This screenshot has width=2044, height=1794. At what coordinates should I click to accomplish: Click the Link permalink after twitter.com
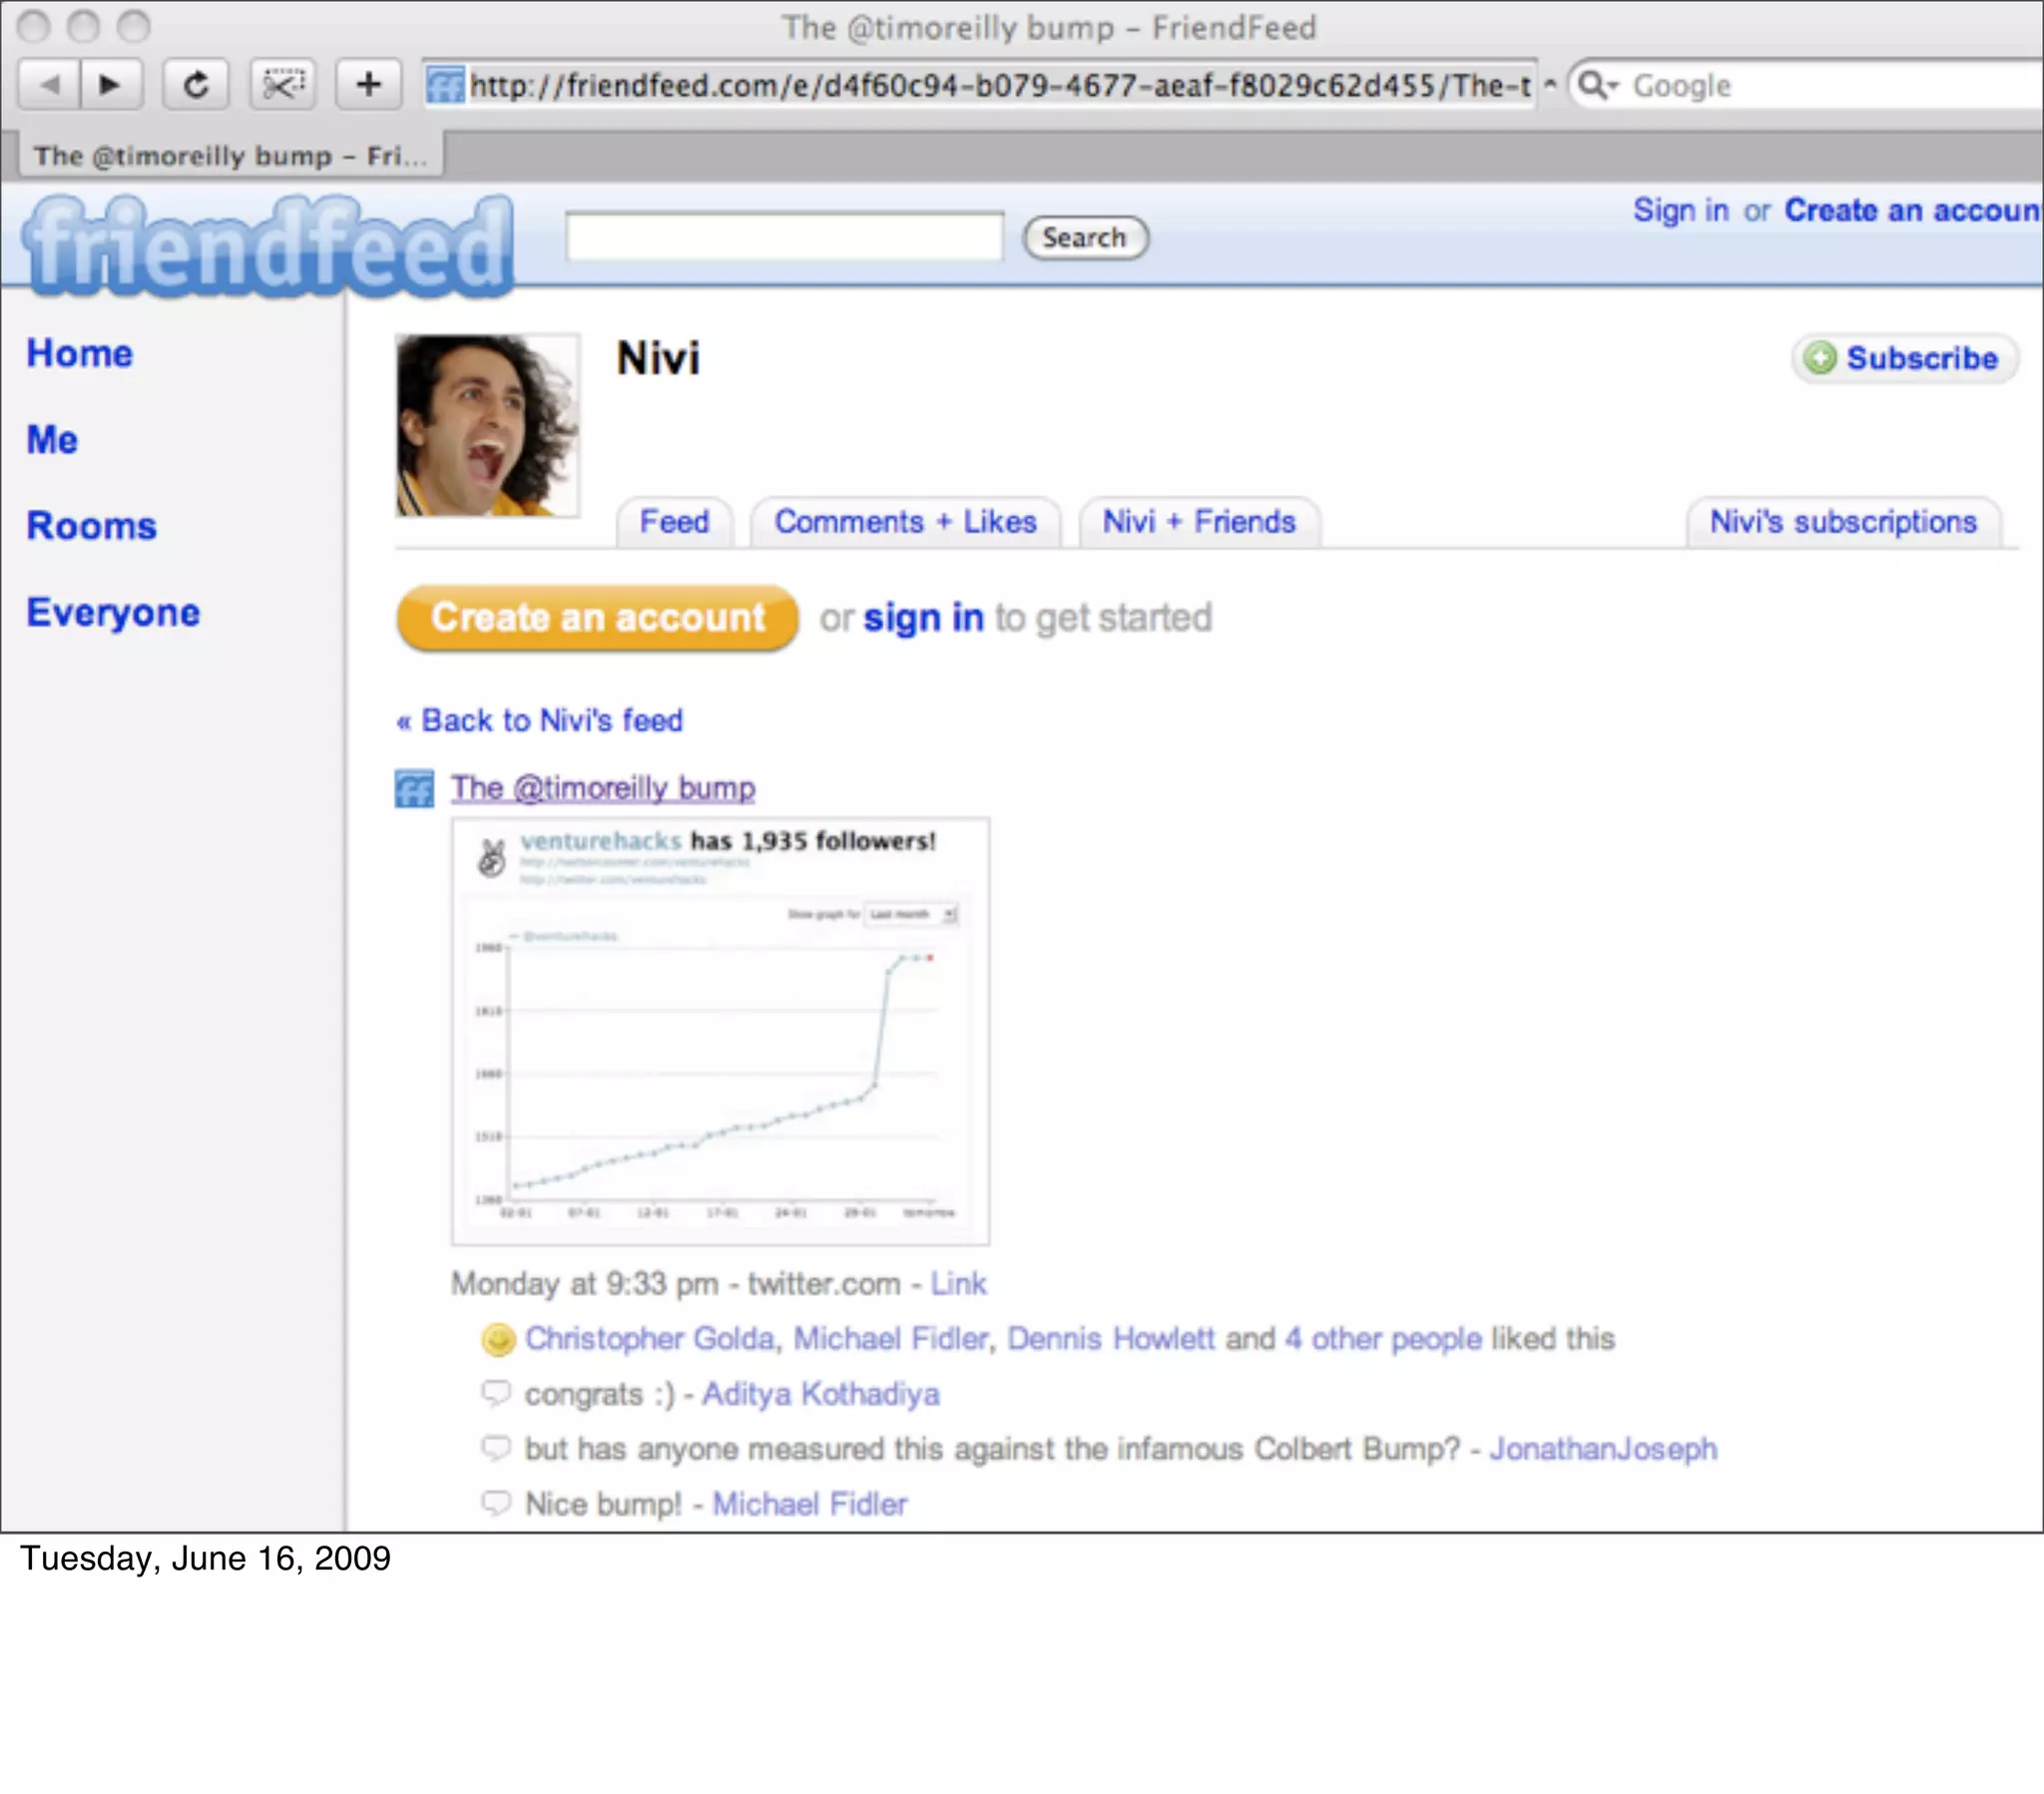[x=958, y=1283]
